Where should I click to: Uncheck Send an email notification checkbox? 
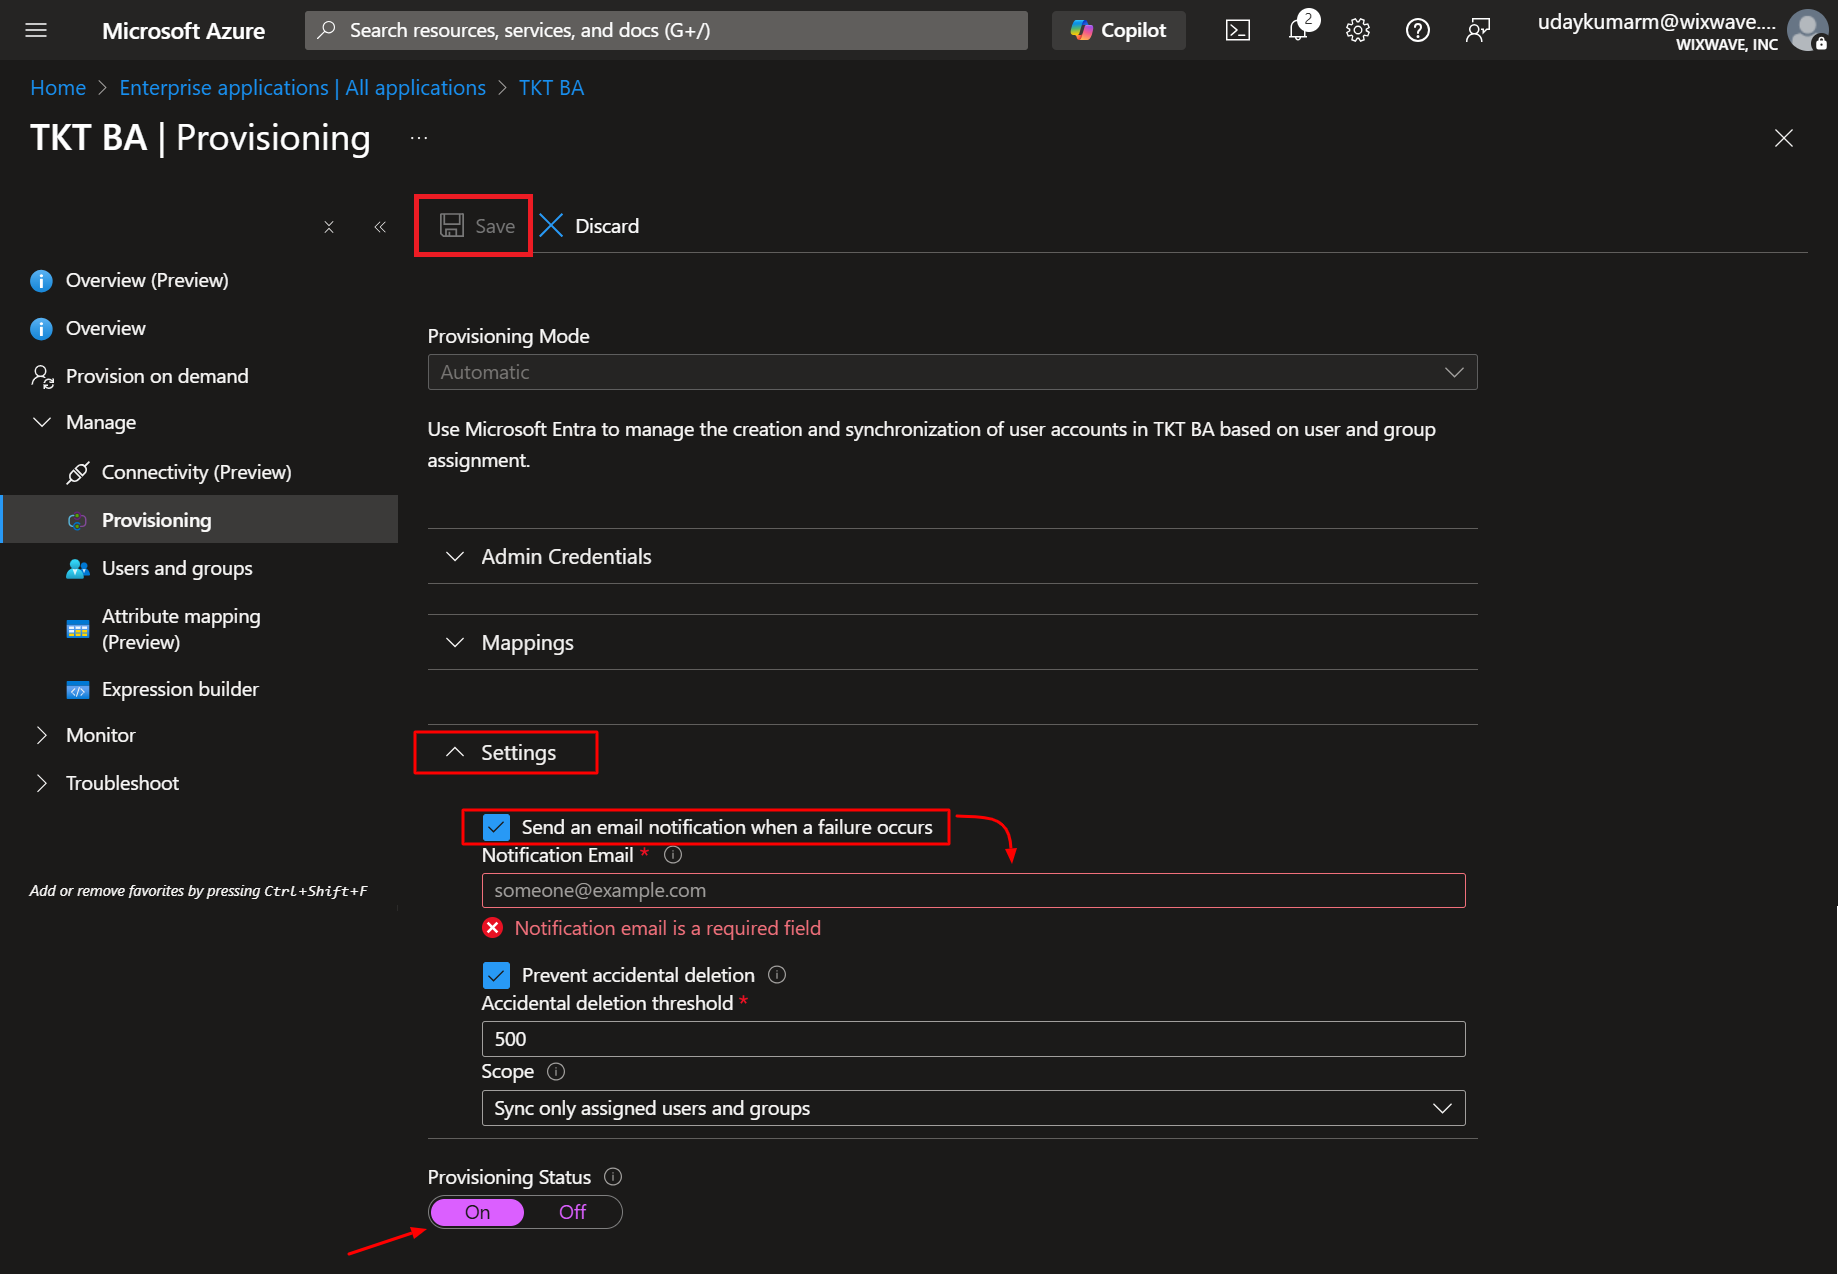pyautogui.click(x=496, y=827)
